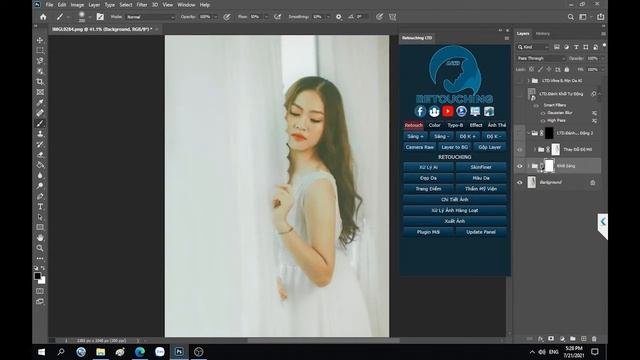This screenshot has height=360, width=640.
Task: Select the Rectangular Marquee tool
Action: pos(40,51)
